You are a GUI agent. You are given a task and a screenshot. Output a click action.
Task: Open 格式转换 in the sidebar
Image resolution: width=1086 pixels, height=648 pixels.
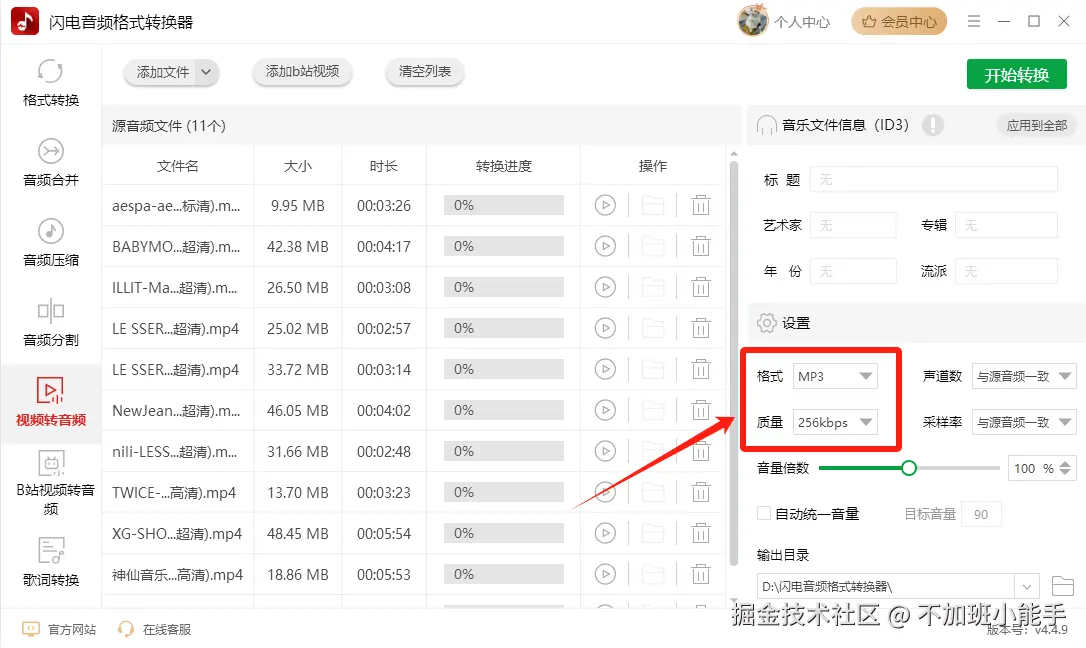point(51,83)
